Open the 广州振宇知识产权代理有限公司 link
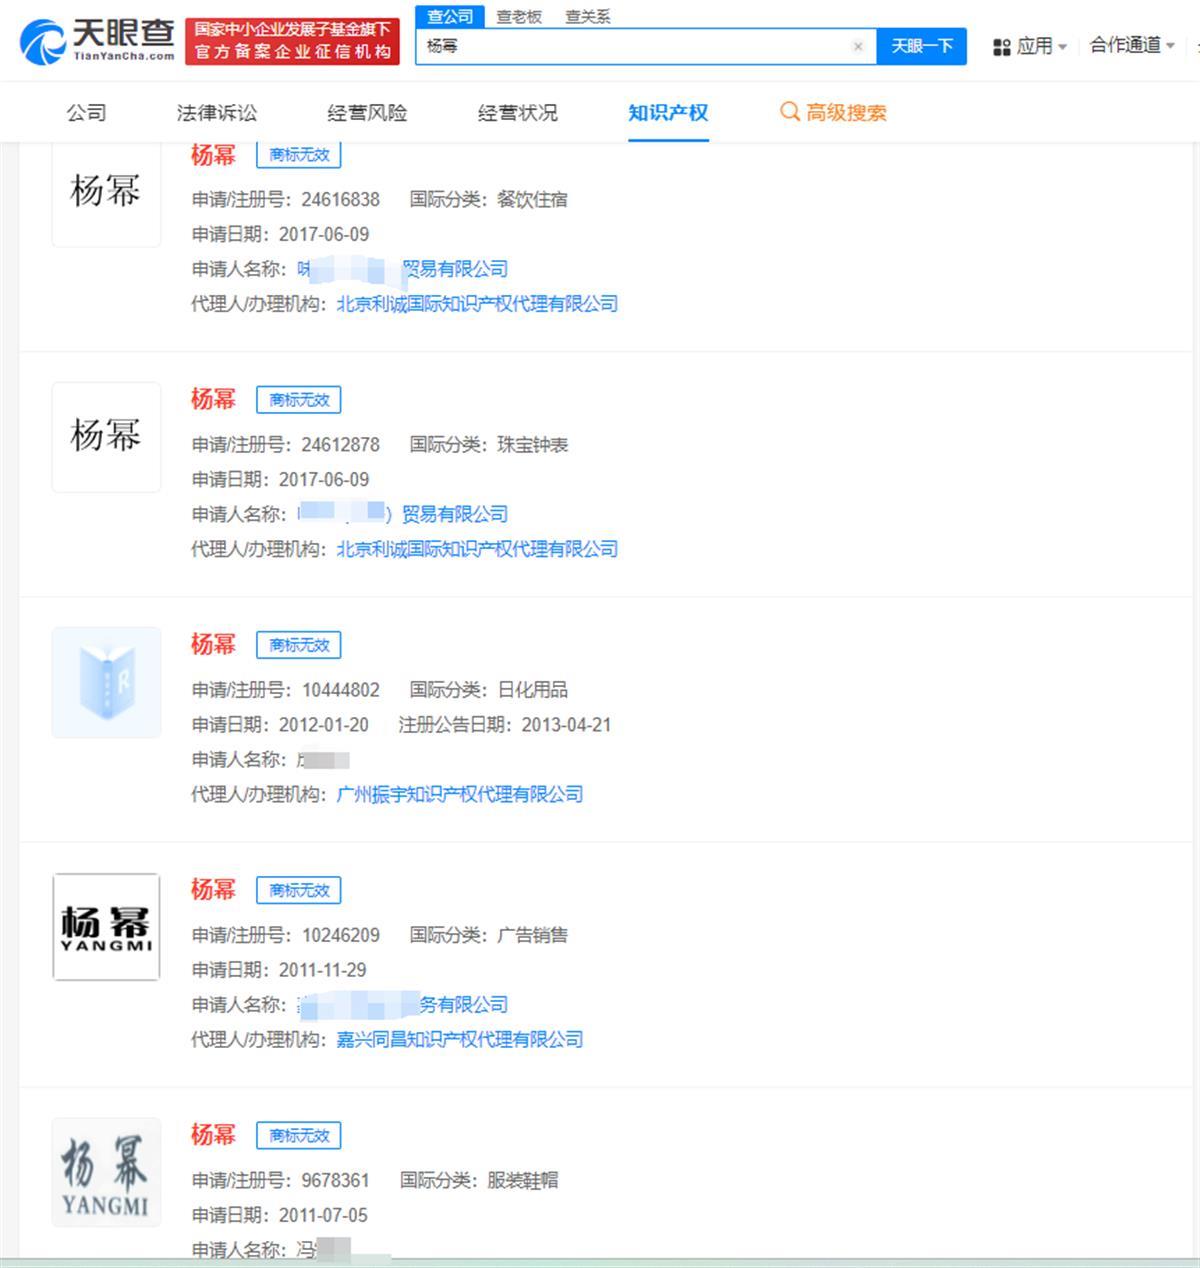Screen dimensions: 1200x1268 (462, 794)
